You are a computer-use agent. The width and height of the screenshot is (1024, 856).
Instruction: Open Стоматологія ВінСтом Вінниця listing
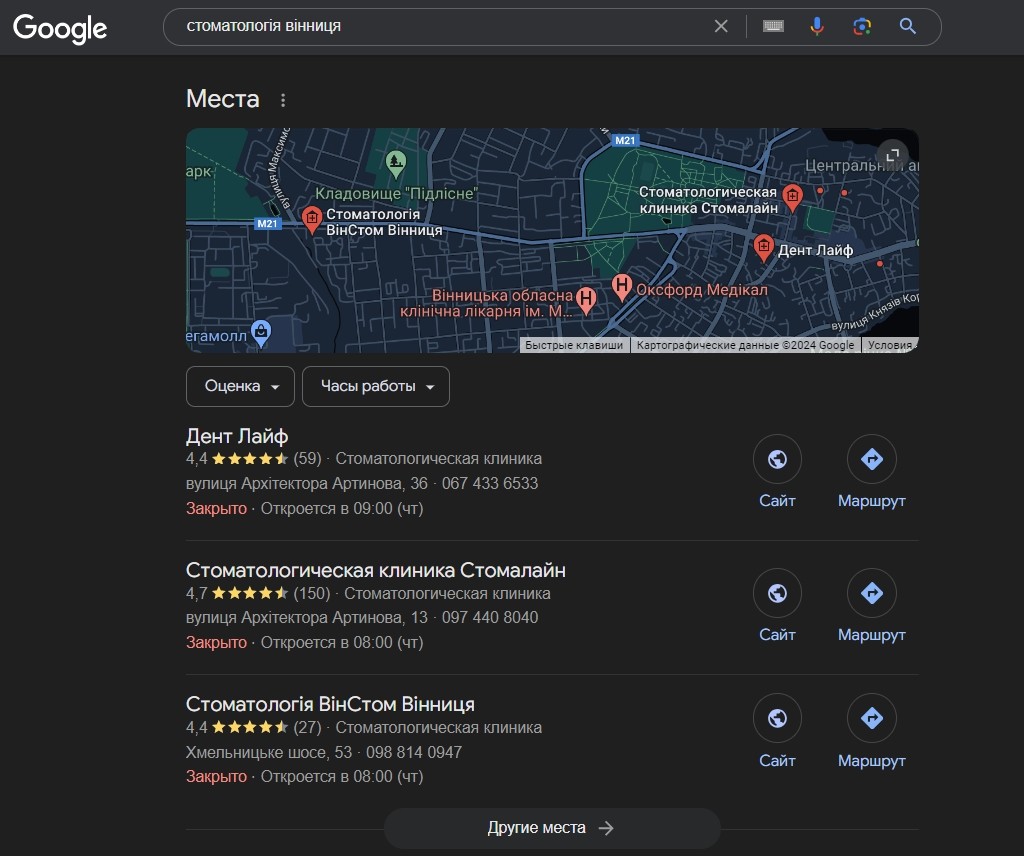pos(330,705)
